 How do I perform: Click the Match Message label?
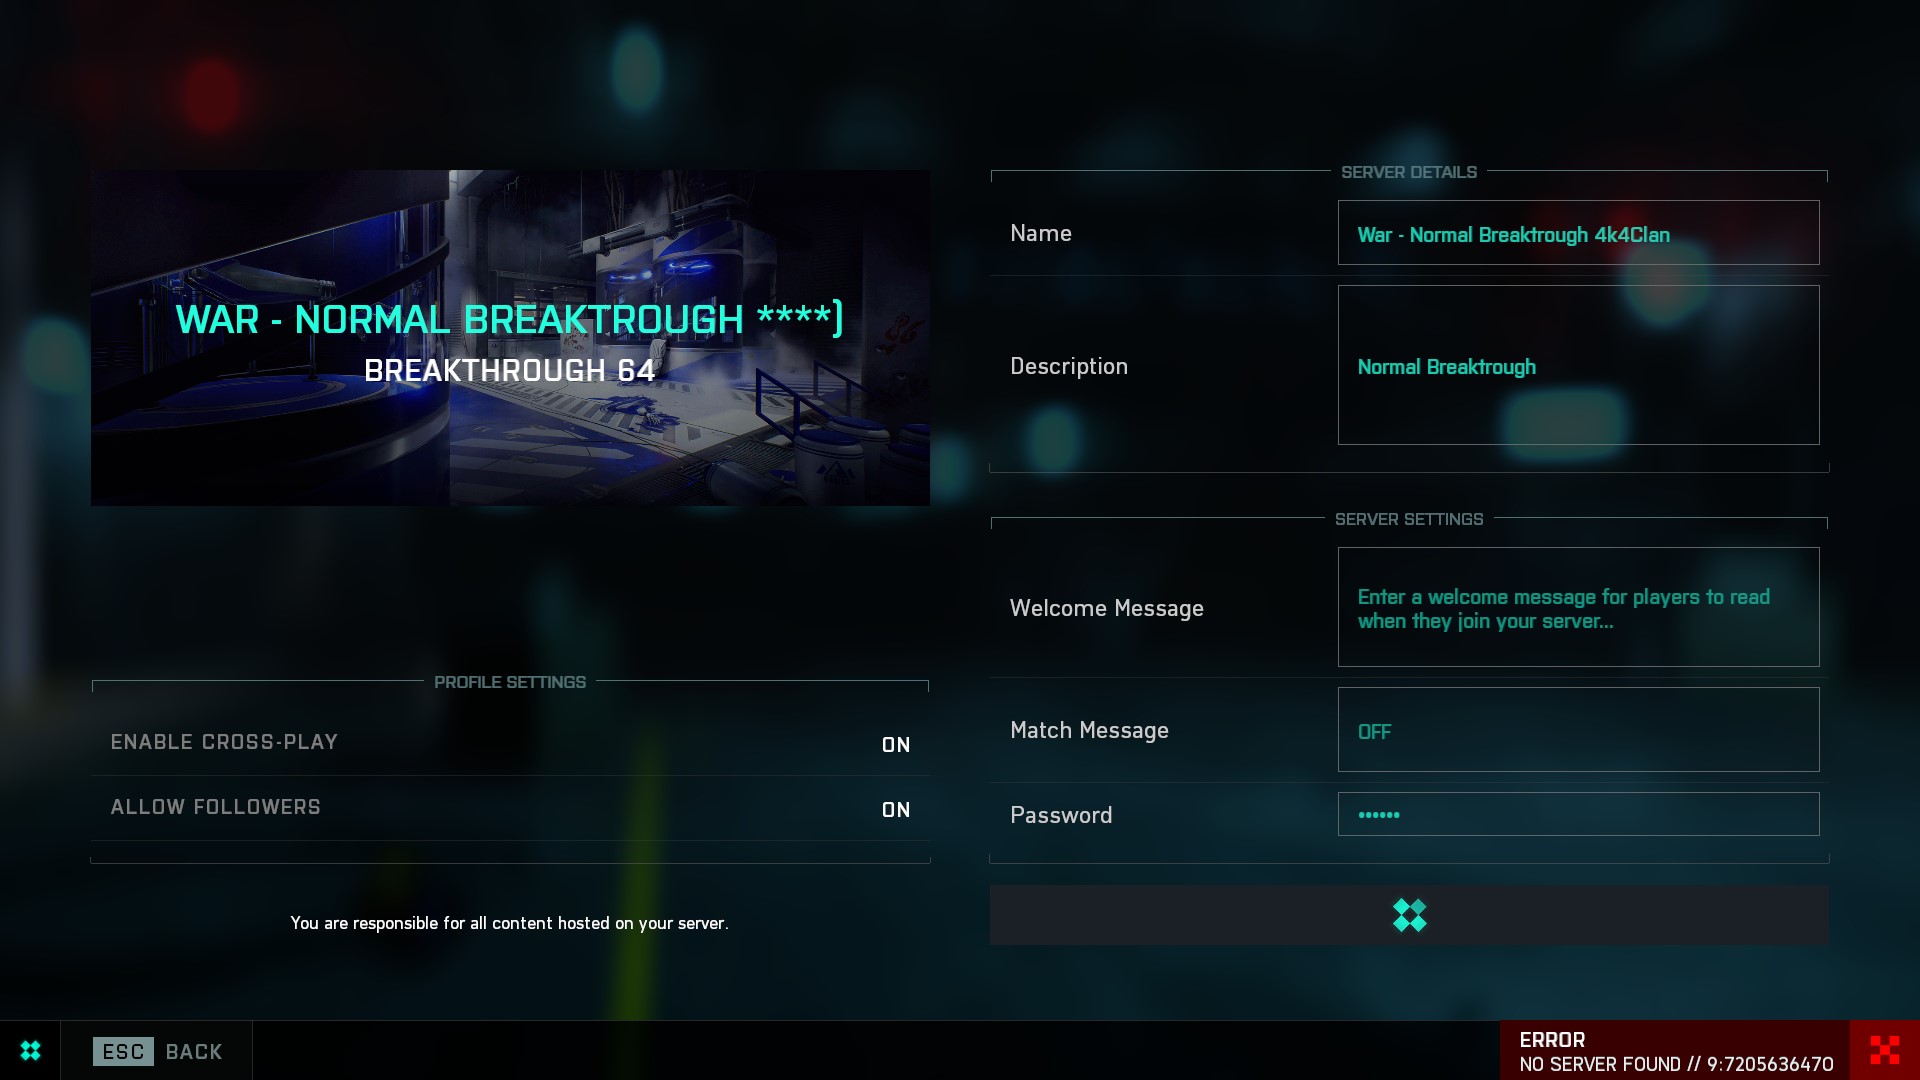(1089, 730)
